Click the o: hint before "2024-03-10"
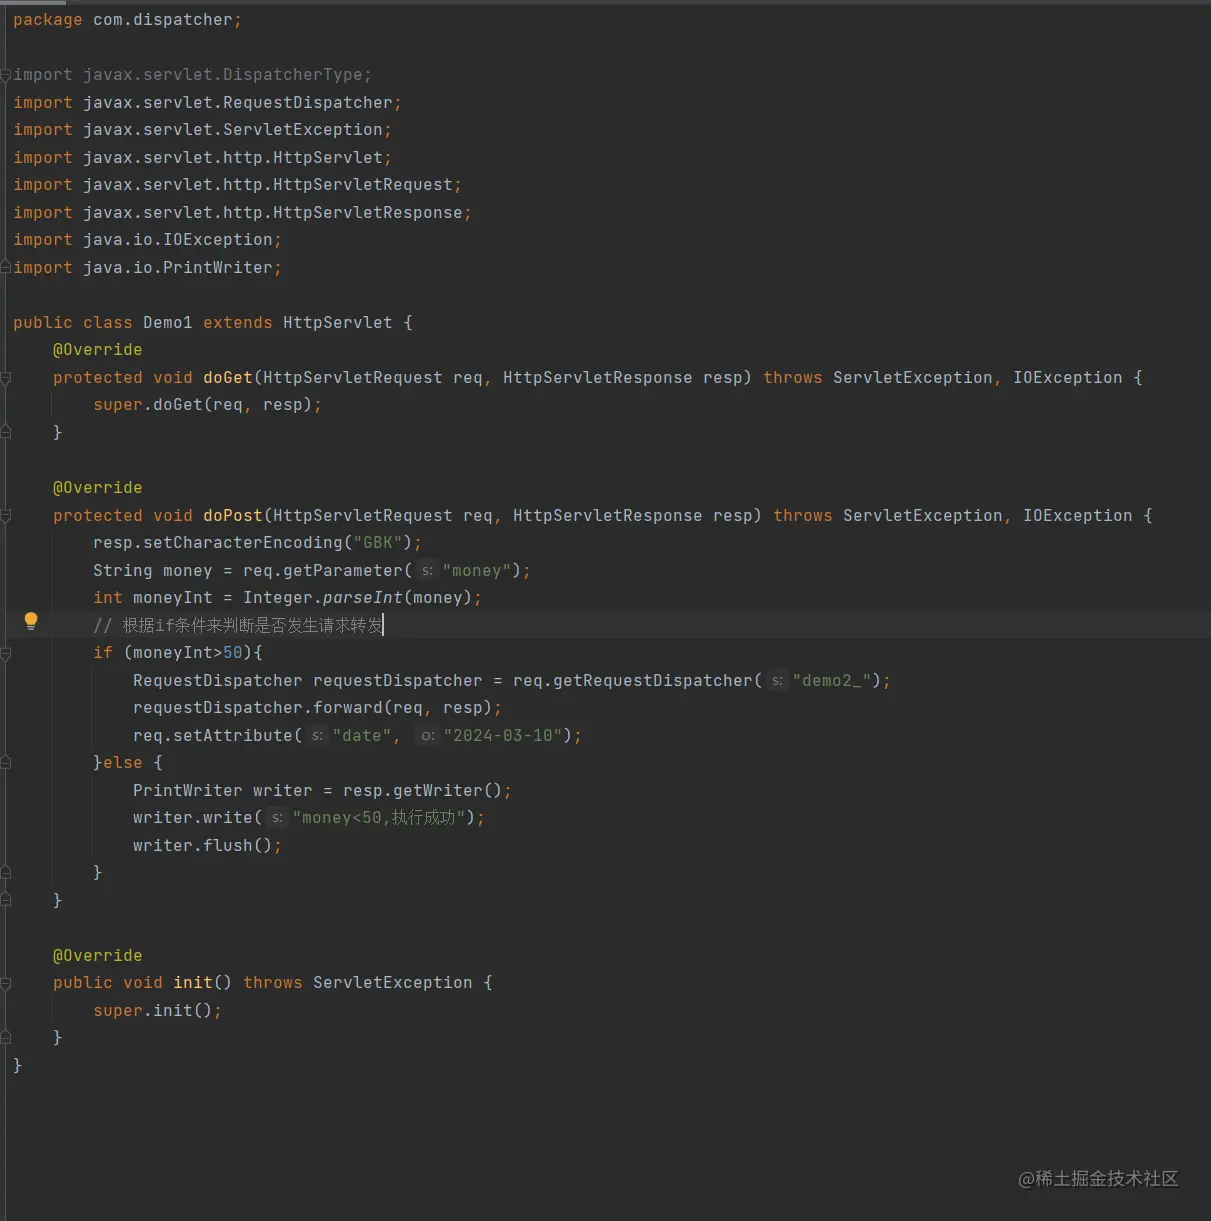The height and width of the screenshot is (1221, 1211). [427, 736]
